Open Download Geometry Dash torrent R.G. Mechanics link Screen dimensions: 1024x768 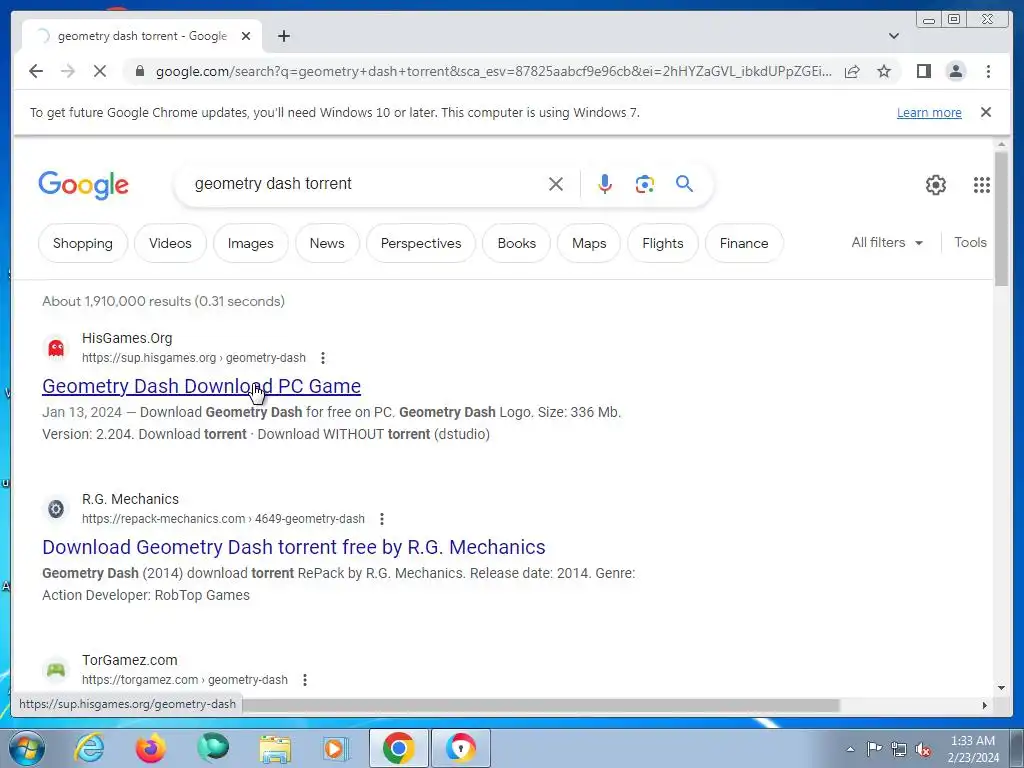tap(294, 547)
